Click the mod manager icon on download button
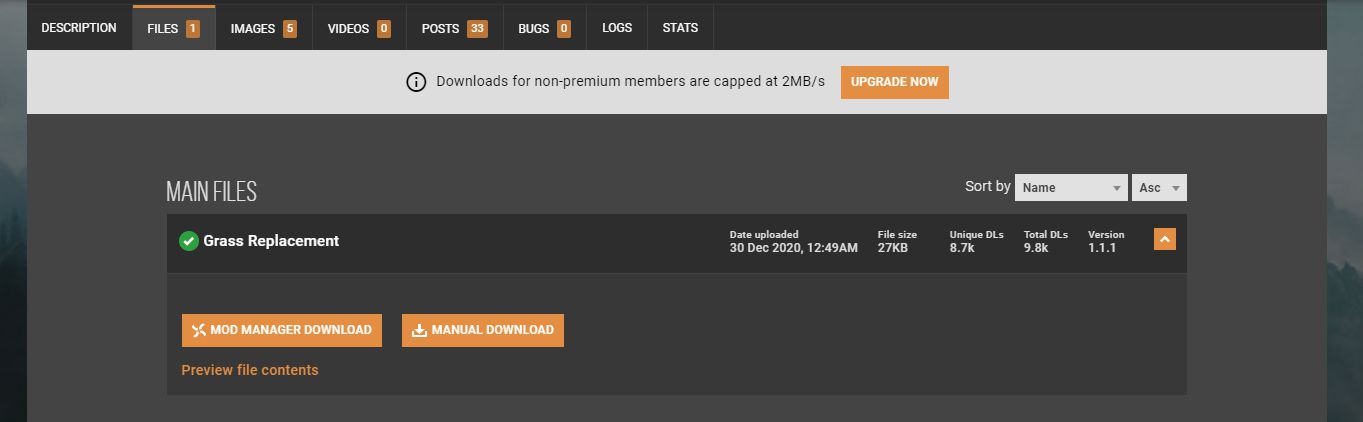The width and height of the screenshot is (1363, 422). pos(199,330)
